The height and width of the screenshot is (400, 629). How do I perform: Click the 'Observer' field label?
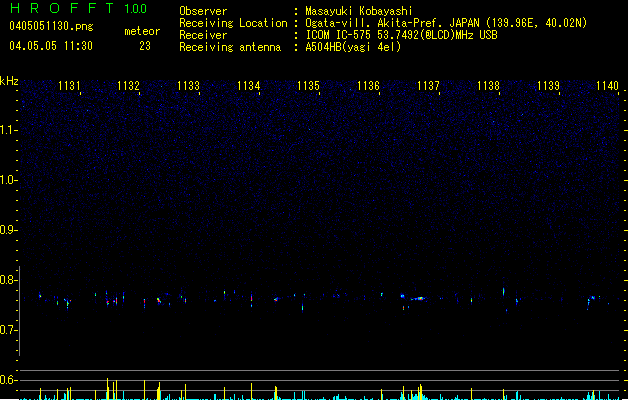click(x=203, y=11)
